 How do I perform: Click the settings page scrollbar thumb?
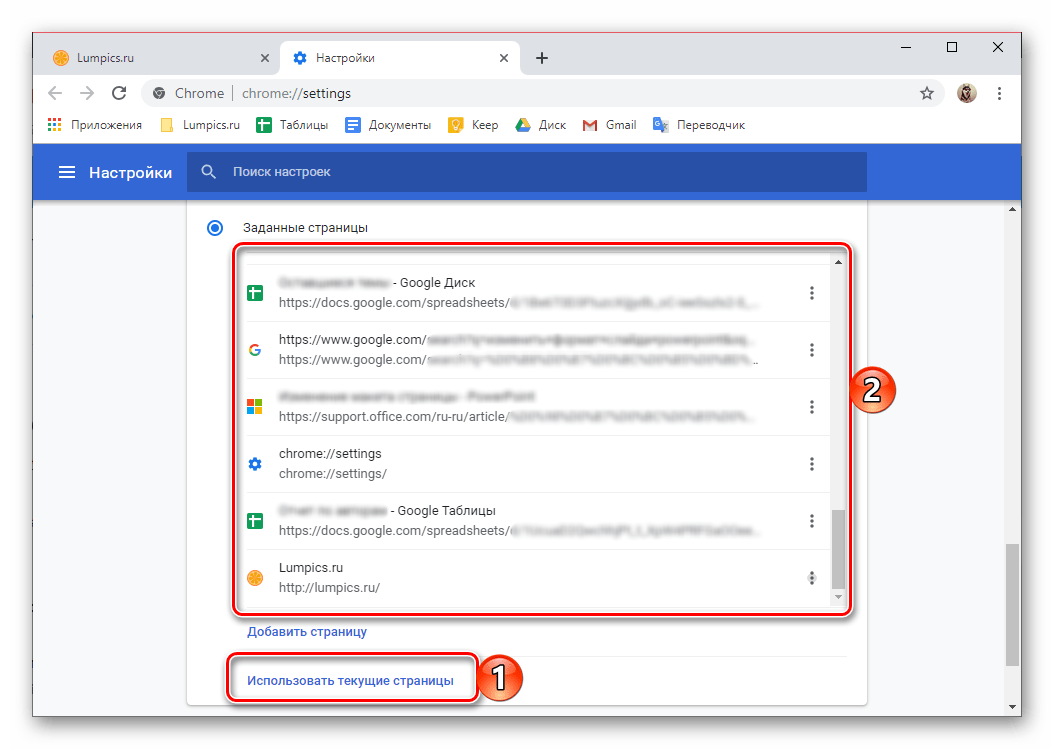coord(1012,605)
